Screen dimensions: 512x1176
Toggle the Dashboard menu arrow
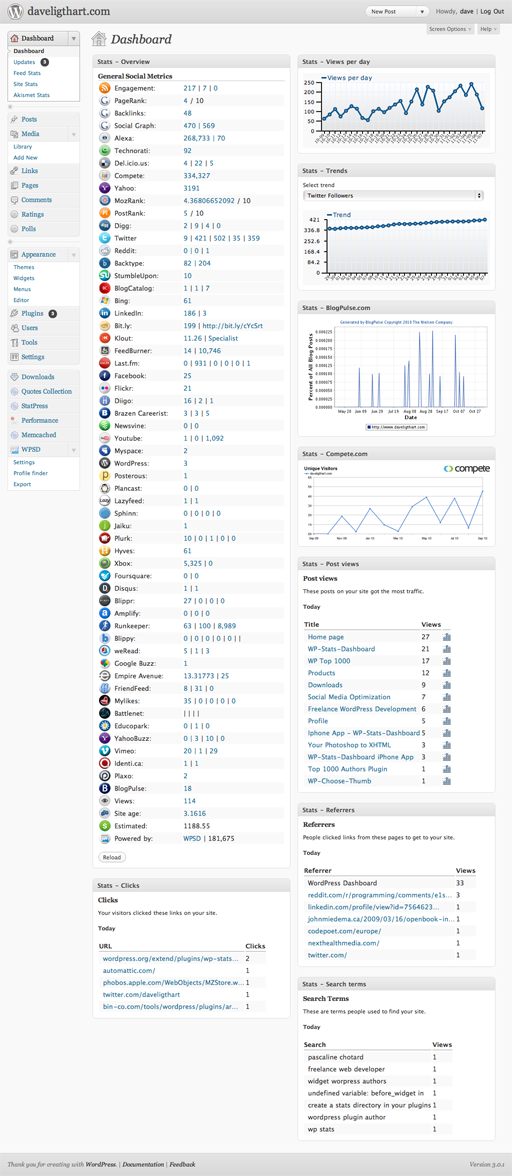tap(73, 38)
